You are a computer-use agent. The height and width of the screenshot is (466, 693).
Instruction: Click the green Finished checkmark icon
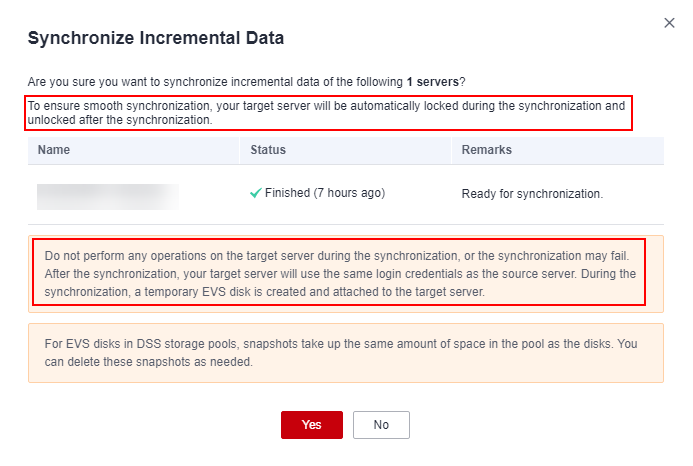pyautogui.click(x=255, y=193)
